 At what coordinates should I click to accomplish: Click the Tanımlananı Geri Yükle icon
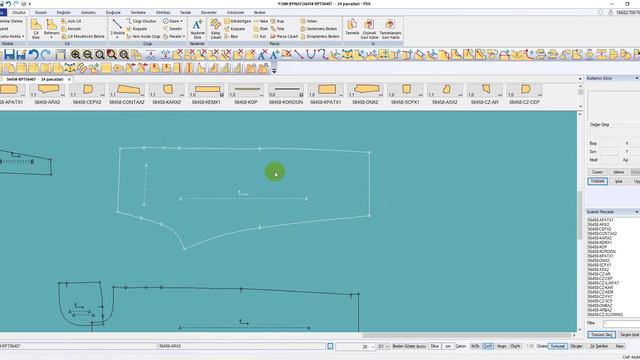point(390,28)
